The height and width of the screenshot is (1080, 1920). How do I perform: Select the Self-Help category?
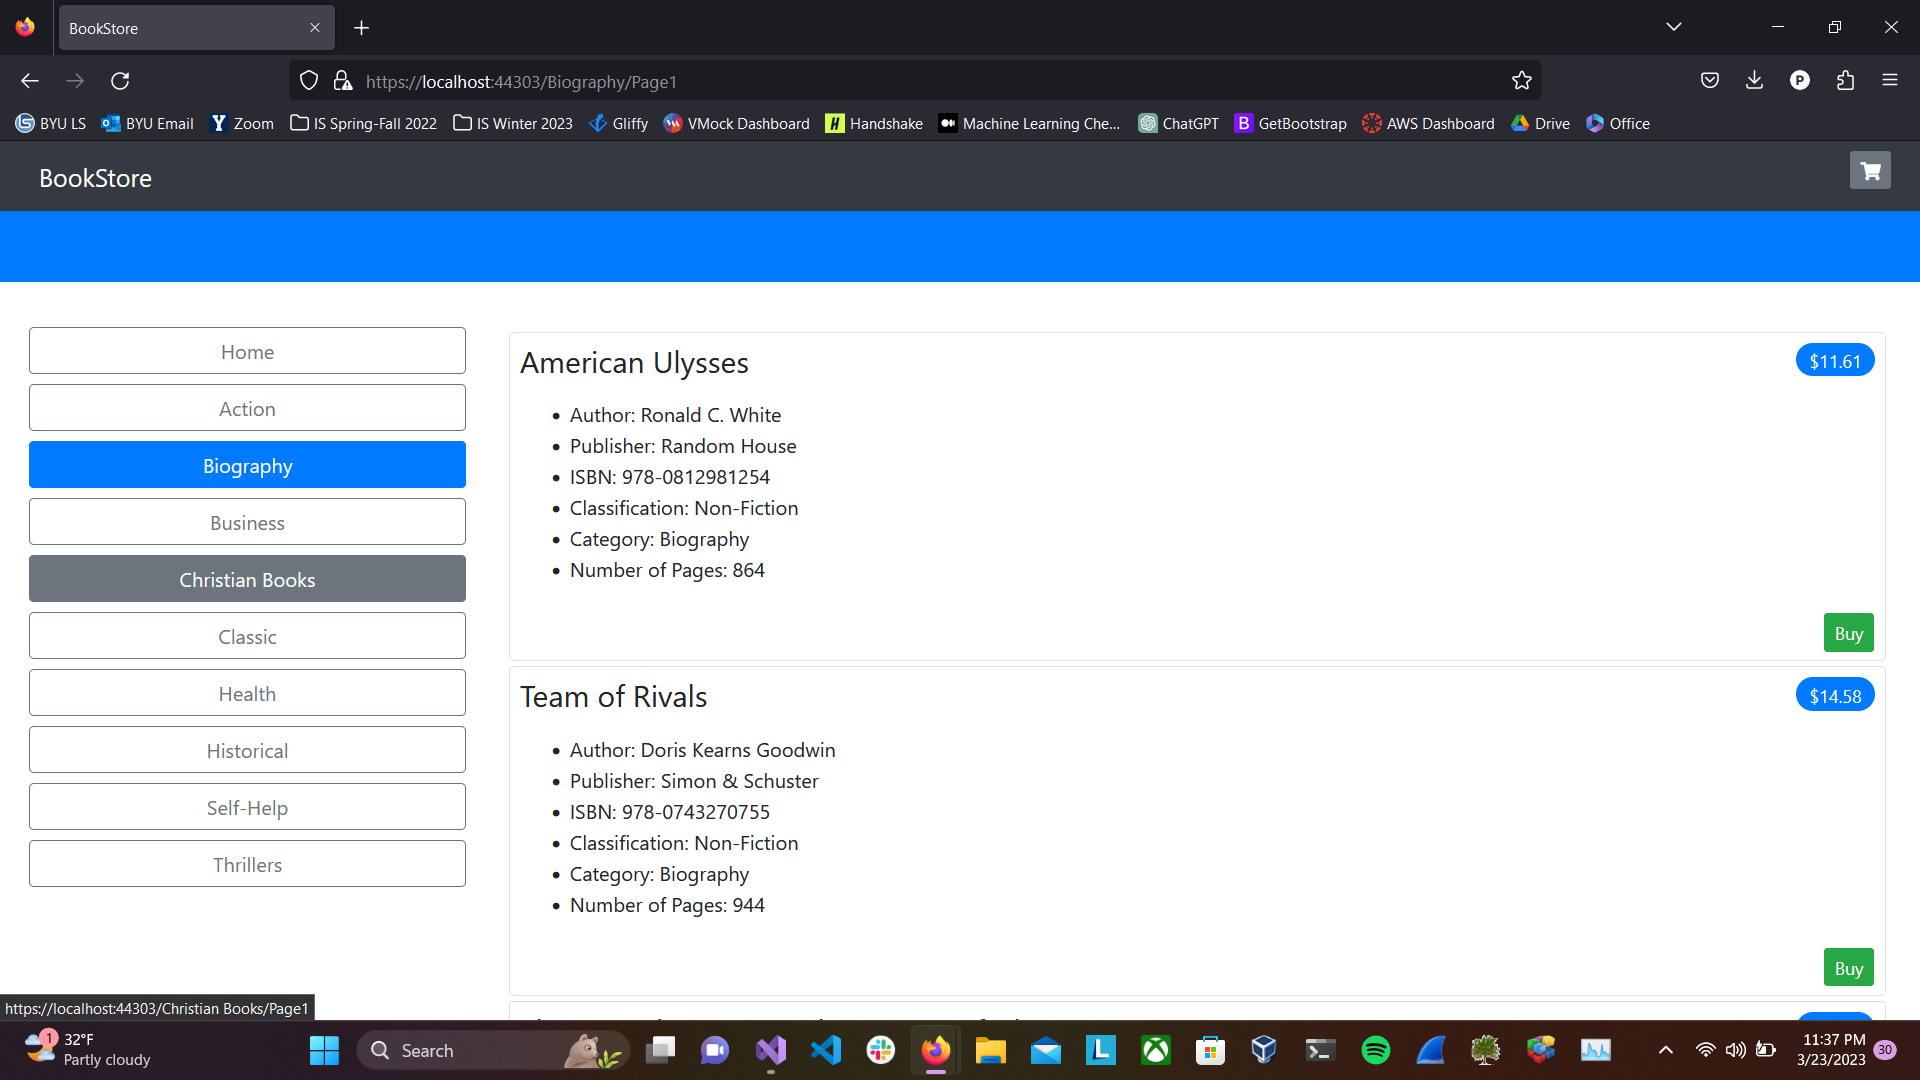pyautogui.click(x=247, y=807)
